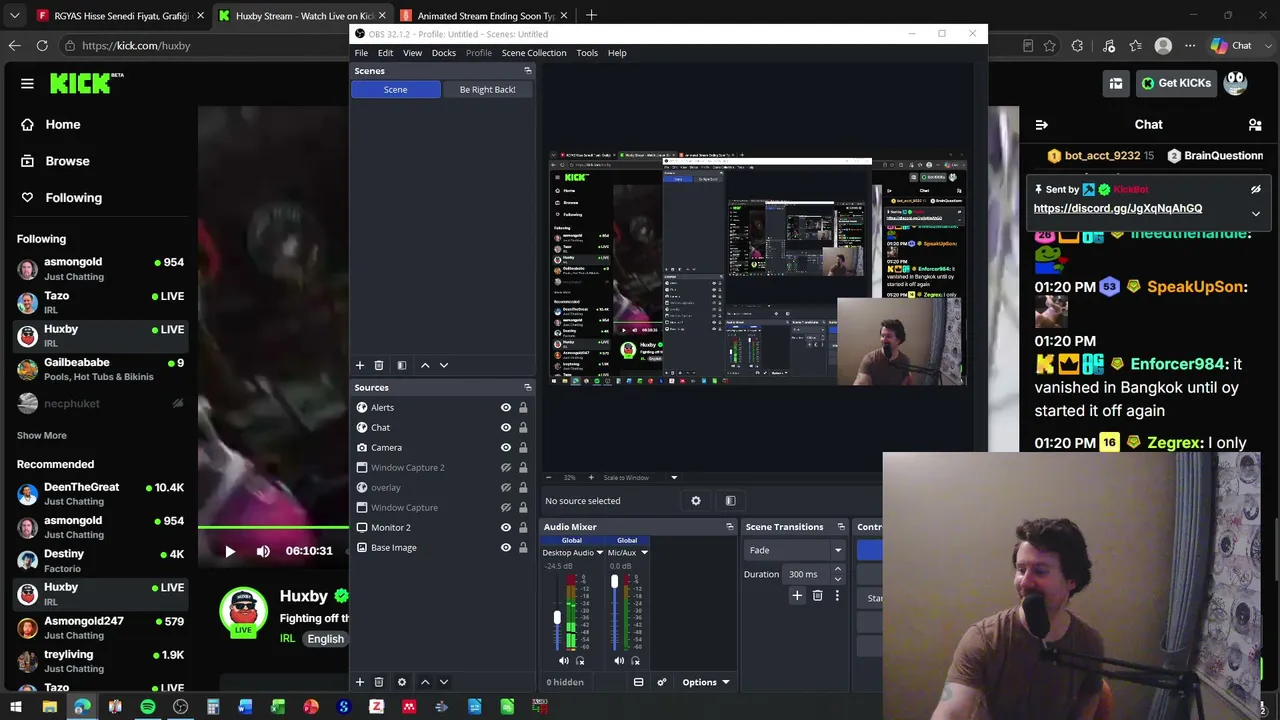
Task: Move the selected scene down
Action: [x=444, y=365]
